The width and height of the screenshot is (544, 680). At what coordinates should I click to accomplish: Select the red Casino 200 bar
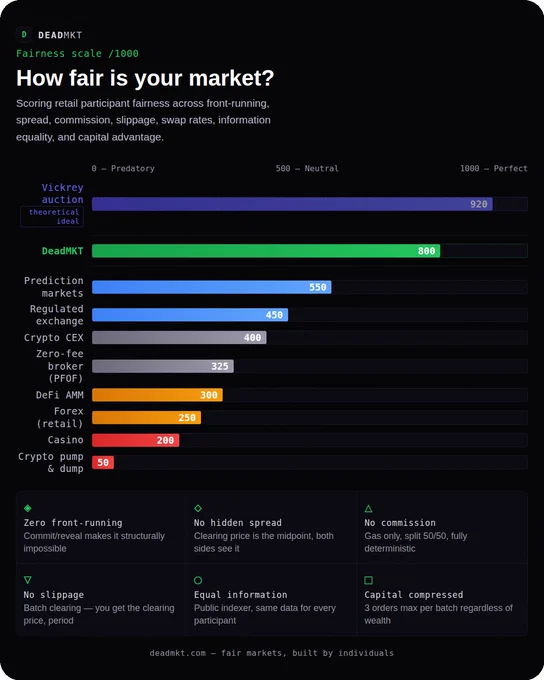[135, 440]
